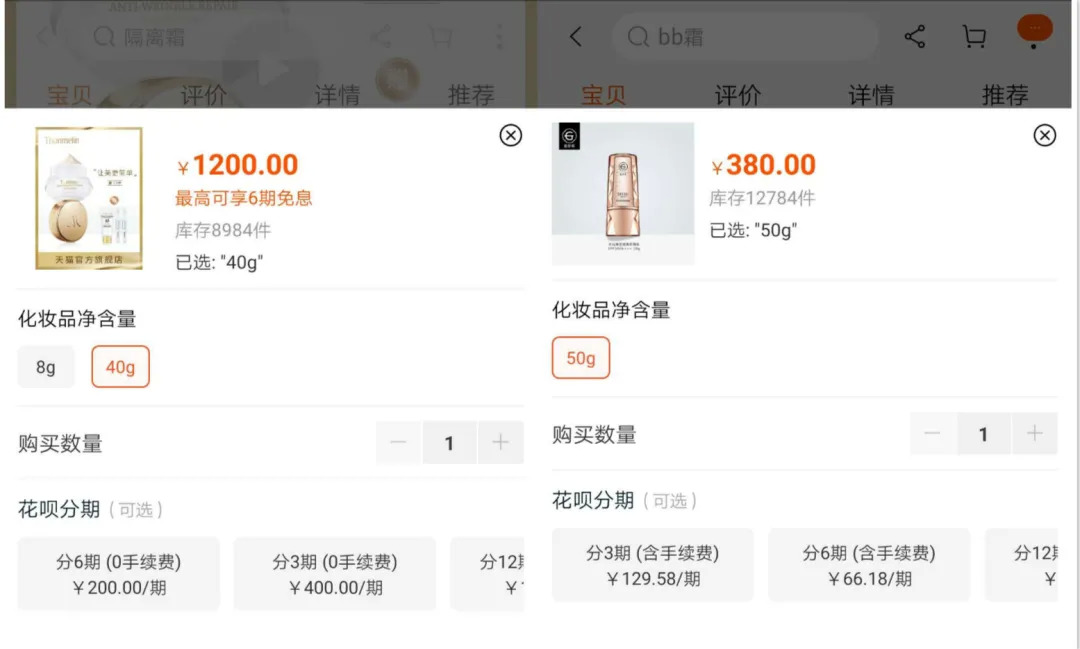
Task: Select the 8g net content option
Action: pyautogui.click(x=46, y=367)
